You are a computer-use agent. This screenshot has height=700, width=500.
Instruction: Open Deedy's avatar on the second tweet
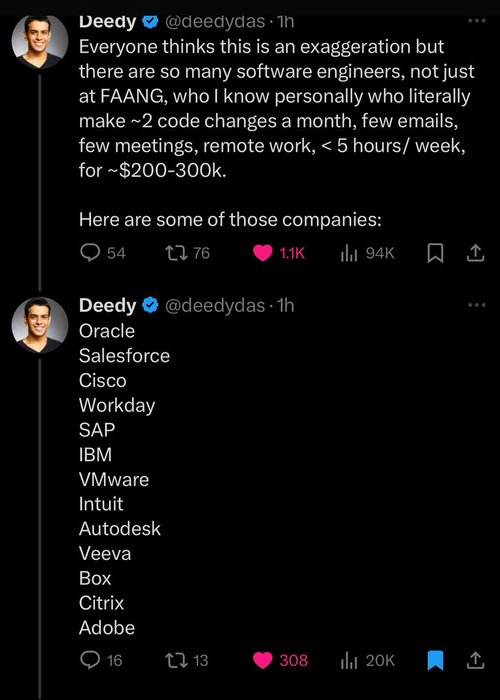(x=40, y=325)
